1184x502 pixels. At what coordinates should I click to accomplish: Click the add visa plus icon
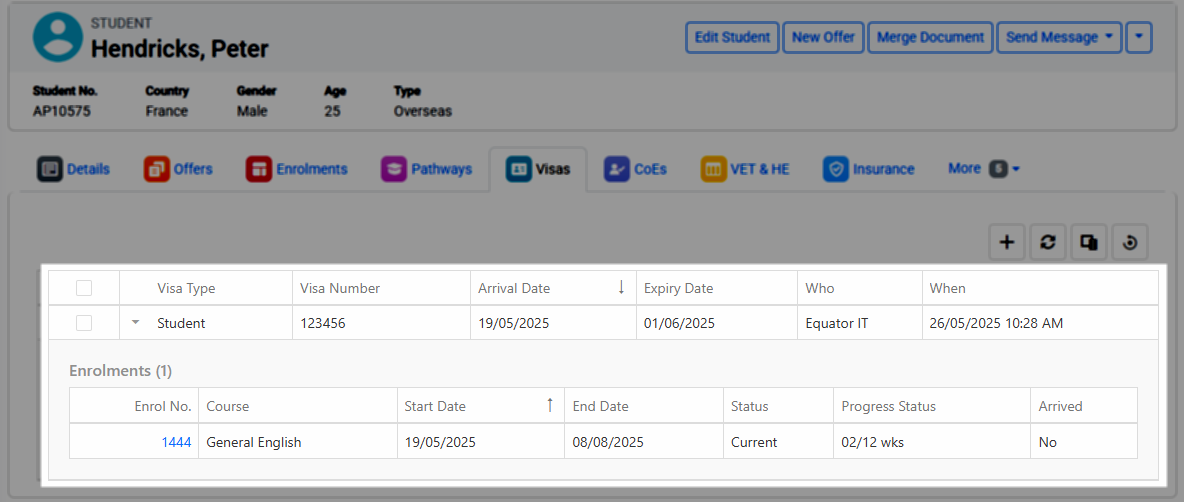point(1007,242)
